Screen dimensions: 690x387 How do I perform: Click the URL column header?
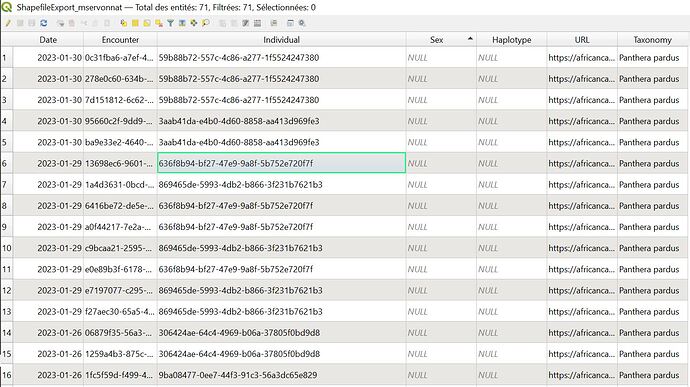coord(582,40)
